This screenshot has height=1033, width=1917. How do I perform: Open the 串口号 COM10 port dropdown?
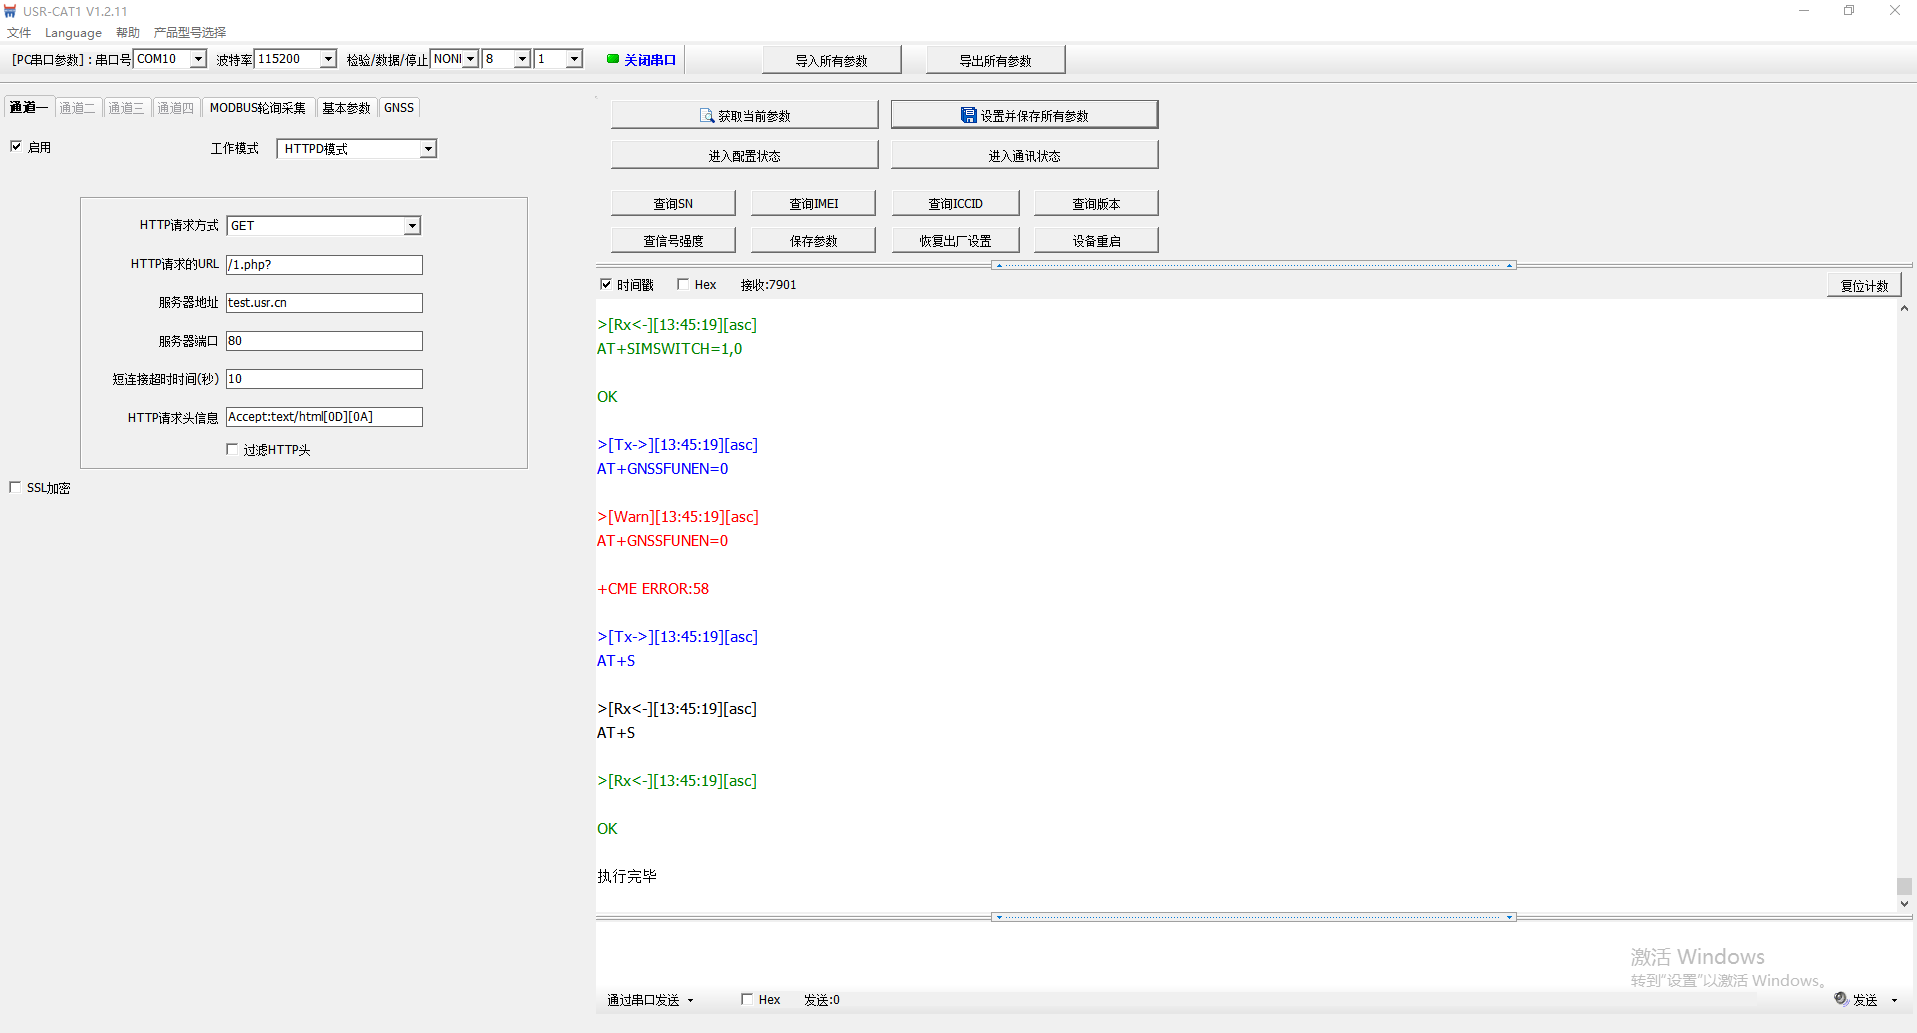[198, 59]
